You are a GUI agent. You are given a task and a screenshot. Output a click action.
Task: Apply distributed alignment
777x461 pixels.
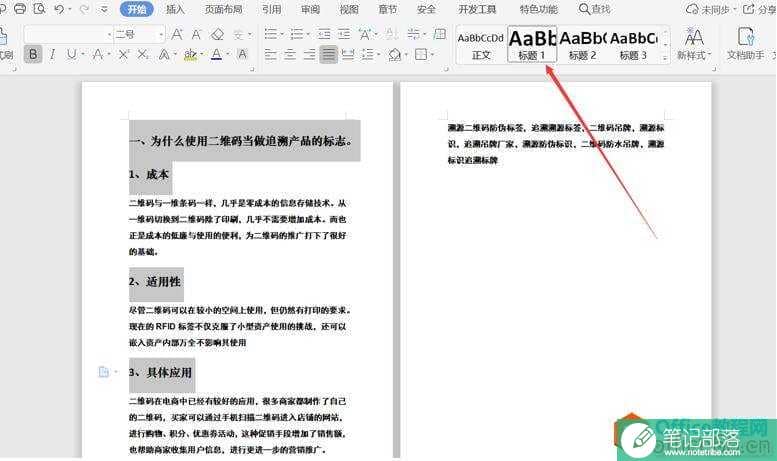click(x=348, y=54)
